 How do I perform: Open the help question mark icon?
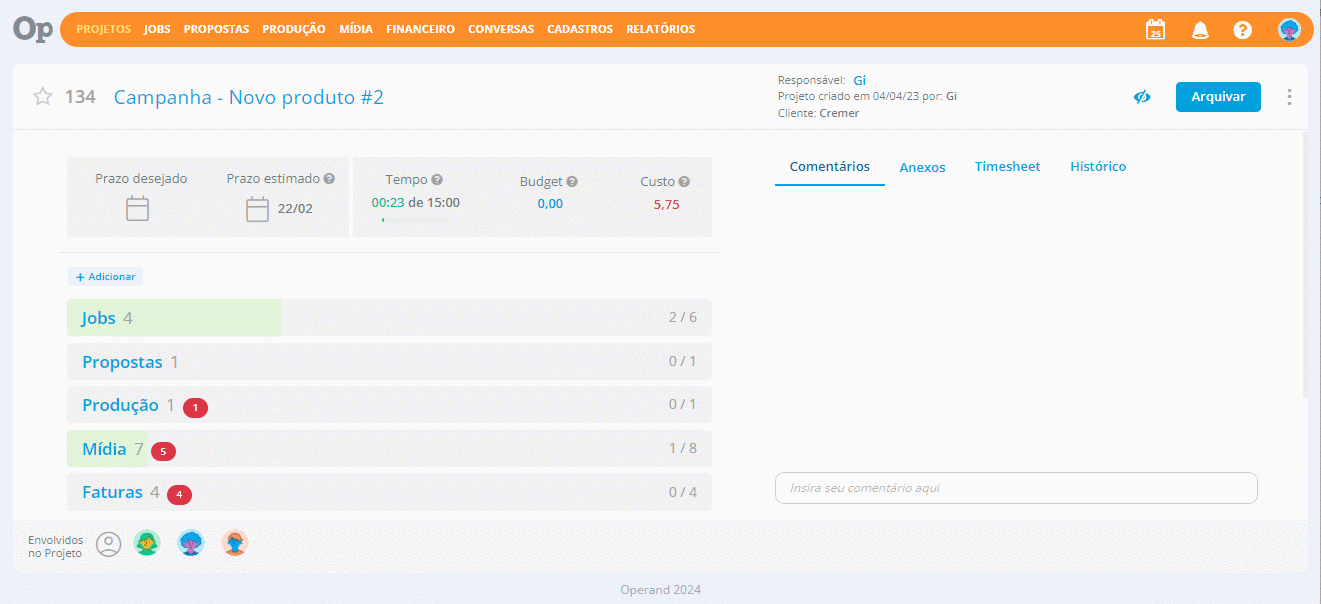(1242, 30)
